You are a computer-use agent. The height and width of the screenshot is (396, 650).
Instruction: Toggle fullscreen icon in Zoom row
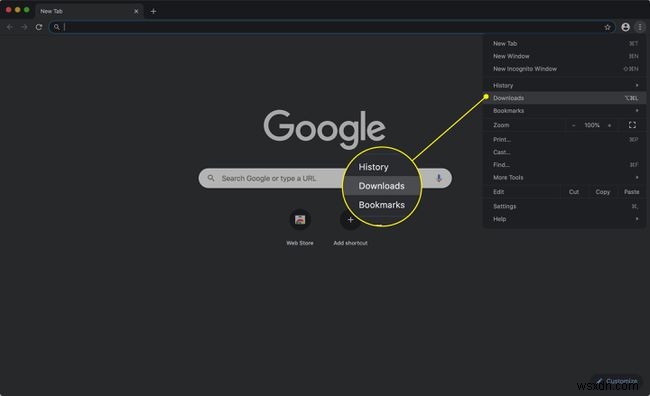point(632,125)
